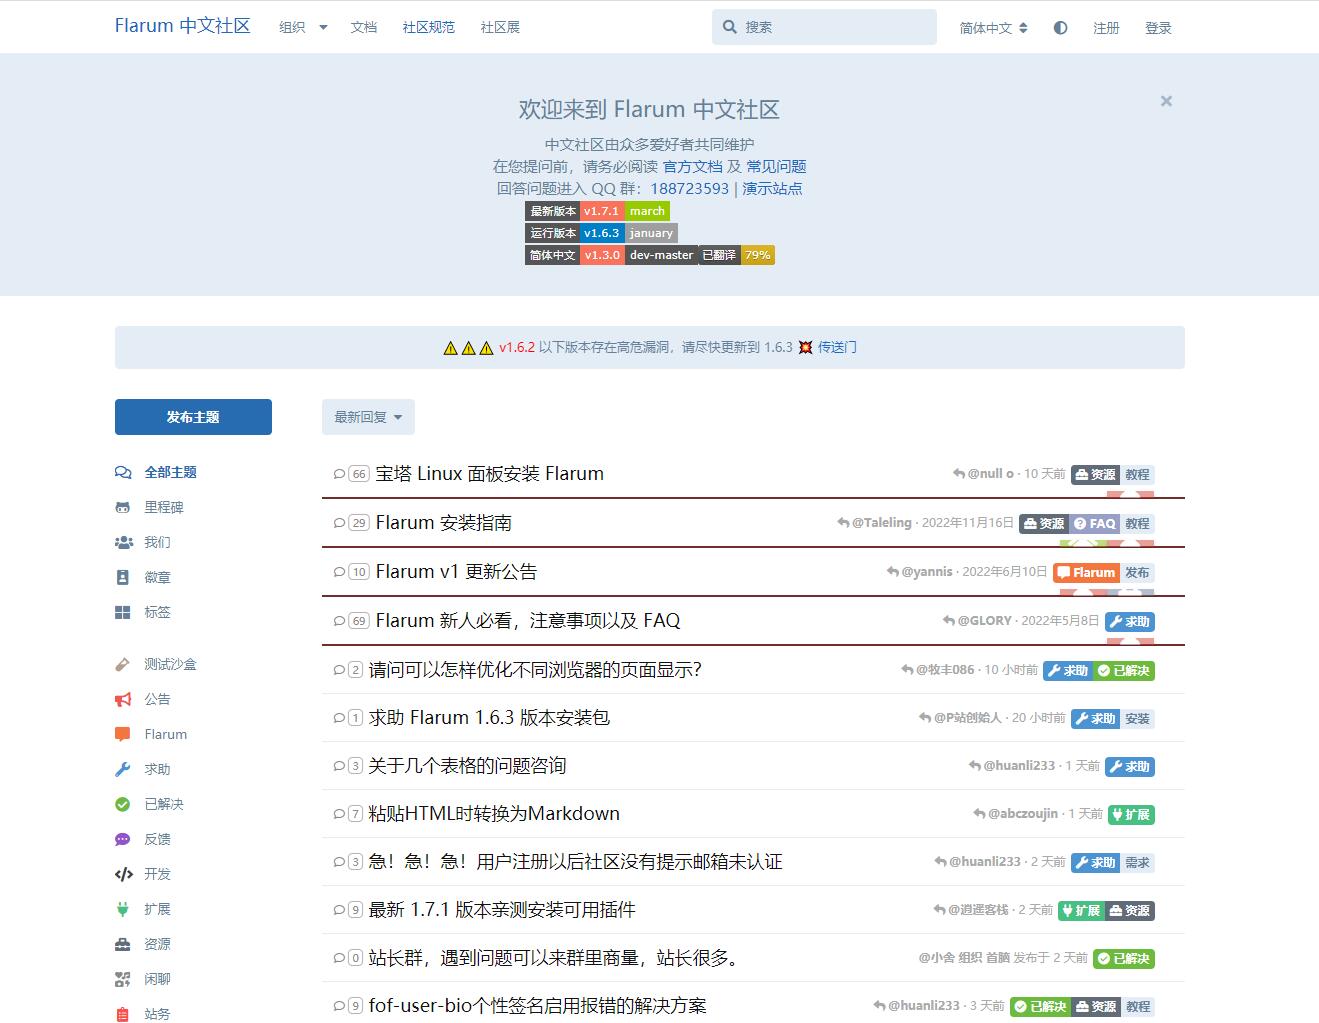Select 测试沙盒 eraser icon
The image size is (1319, 1023).
(x=123, y=664)
